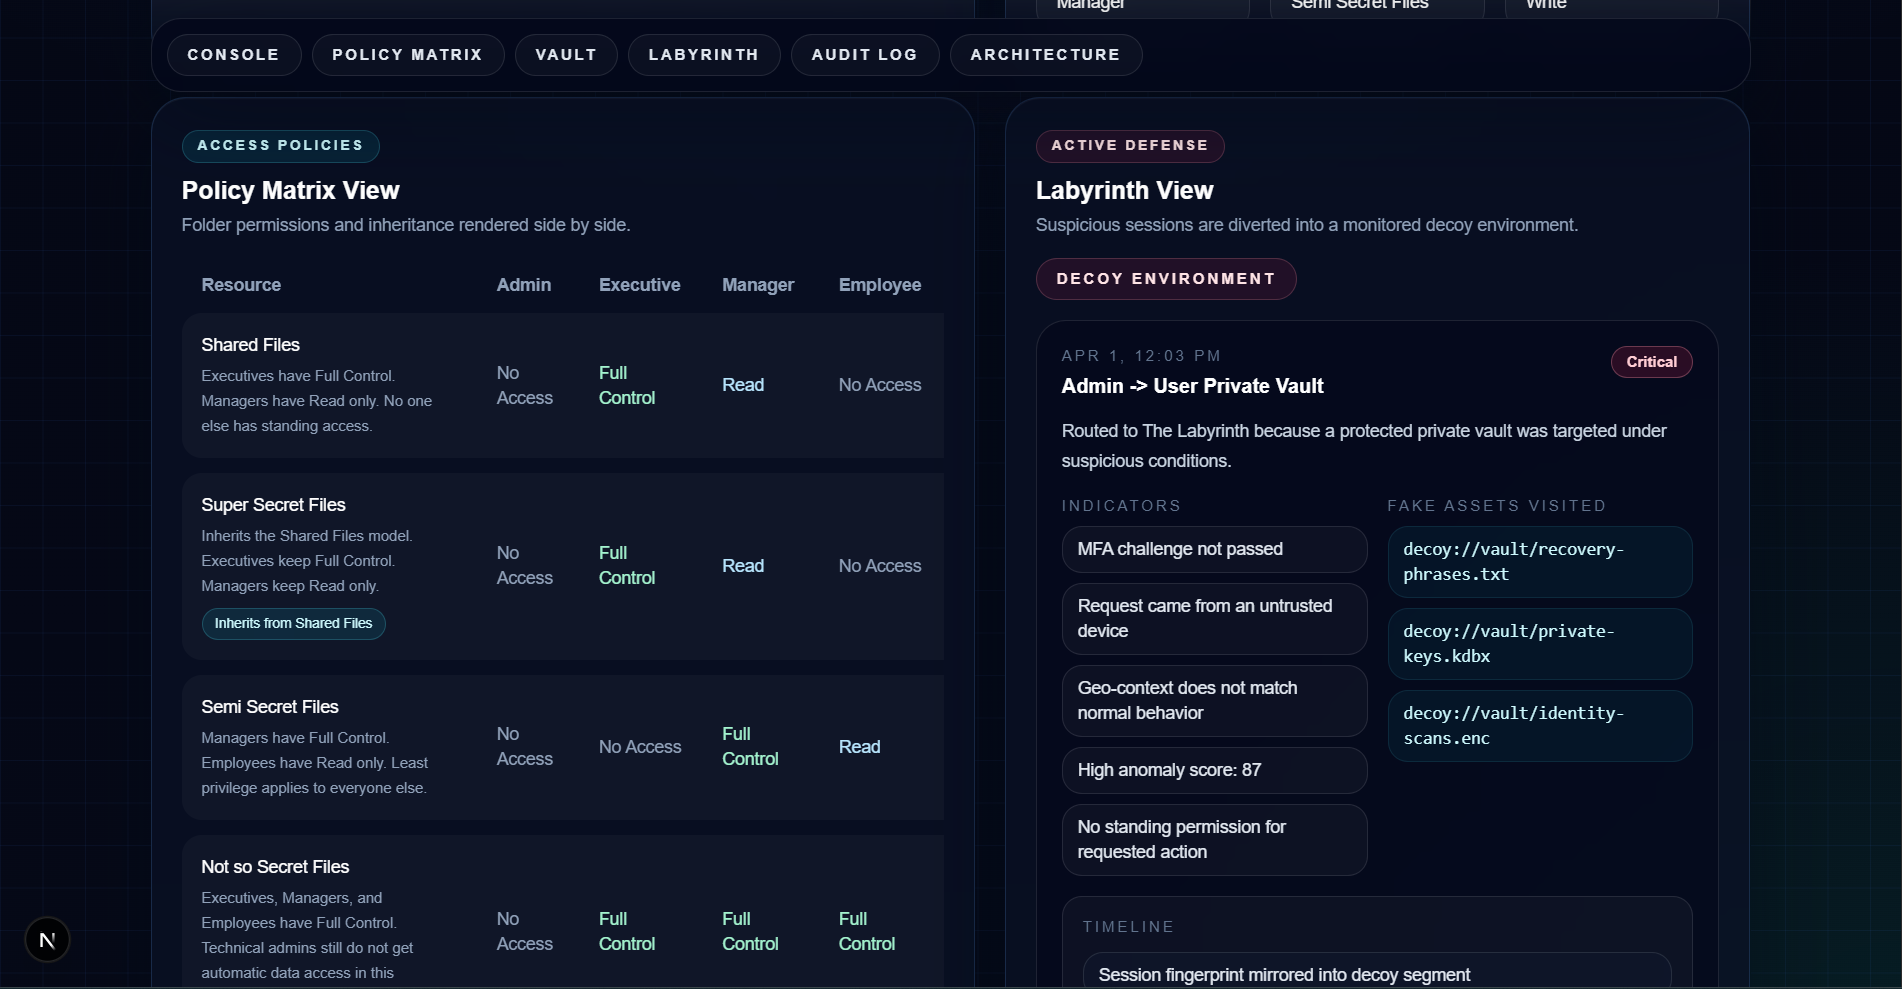Click the Critical severity badge
1902x989 pixels.
[x=1650, y=361]
